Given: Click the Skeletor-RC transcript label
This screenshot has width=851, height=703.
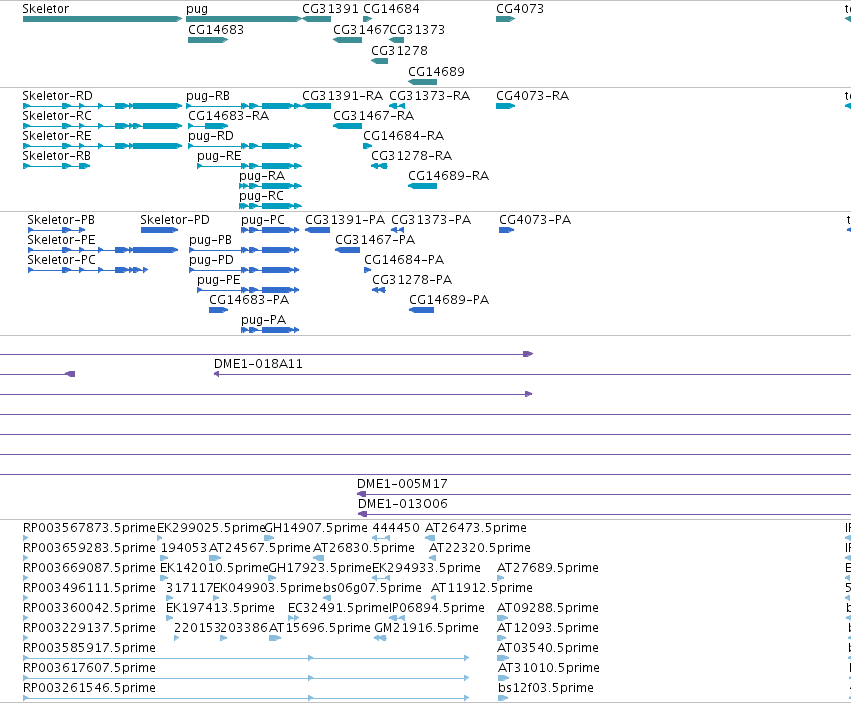Looking at the screenshot, I should (57, 116).
